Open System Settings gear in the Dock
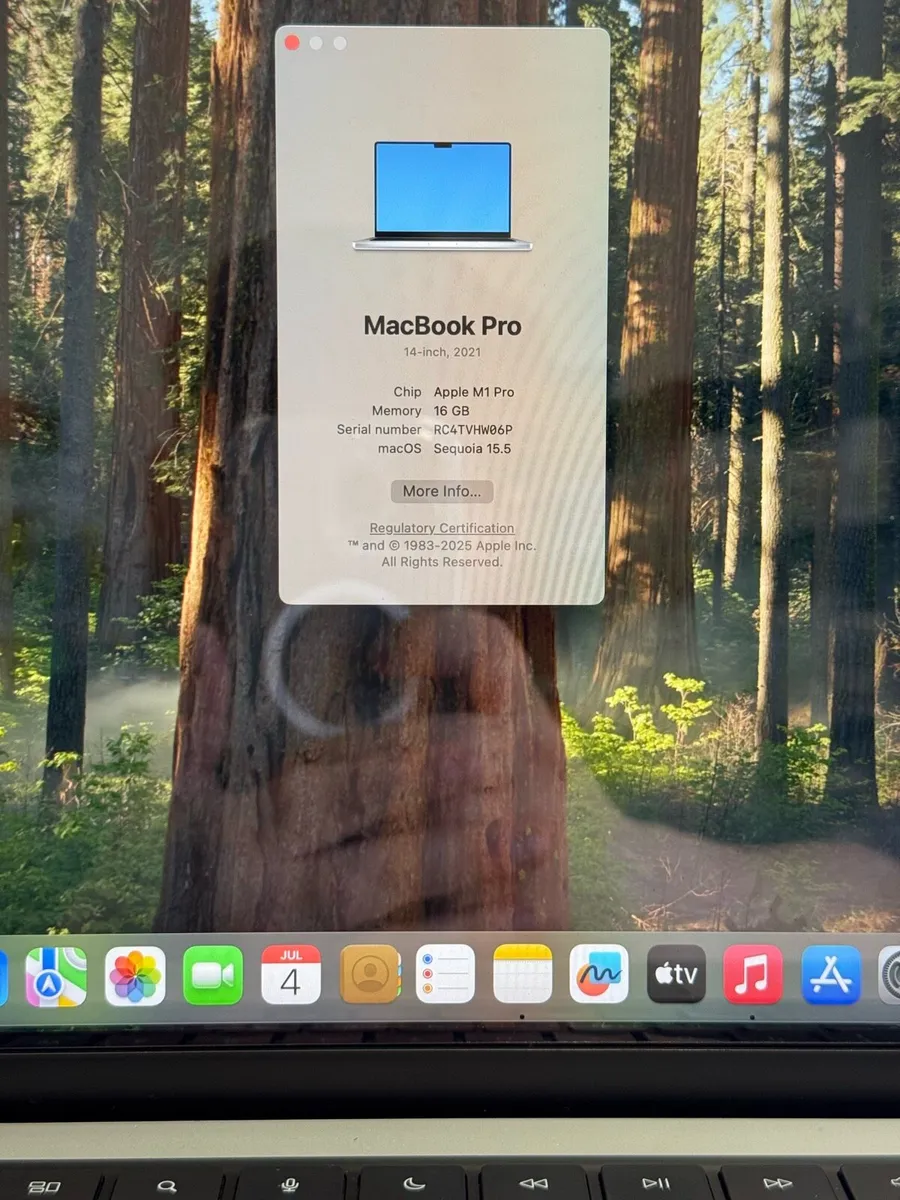Screen dimensions: 900x1200 890,975
